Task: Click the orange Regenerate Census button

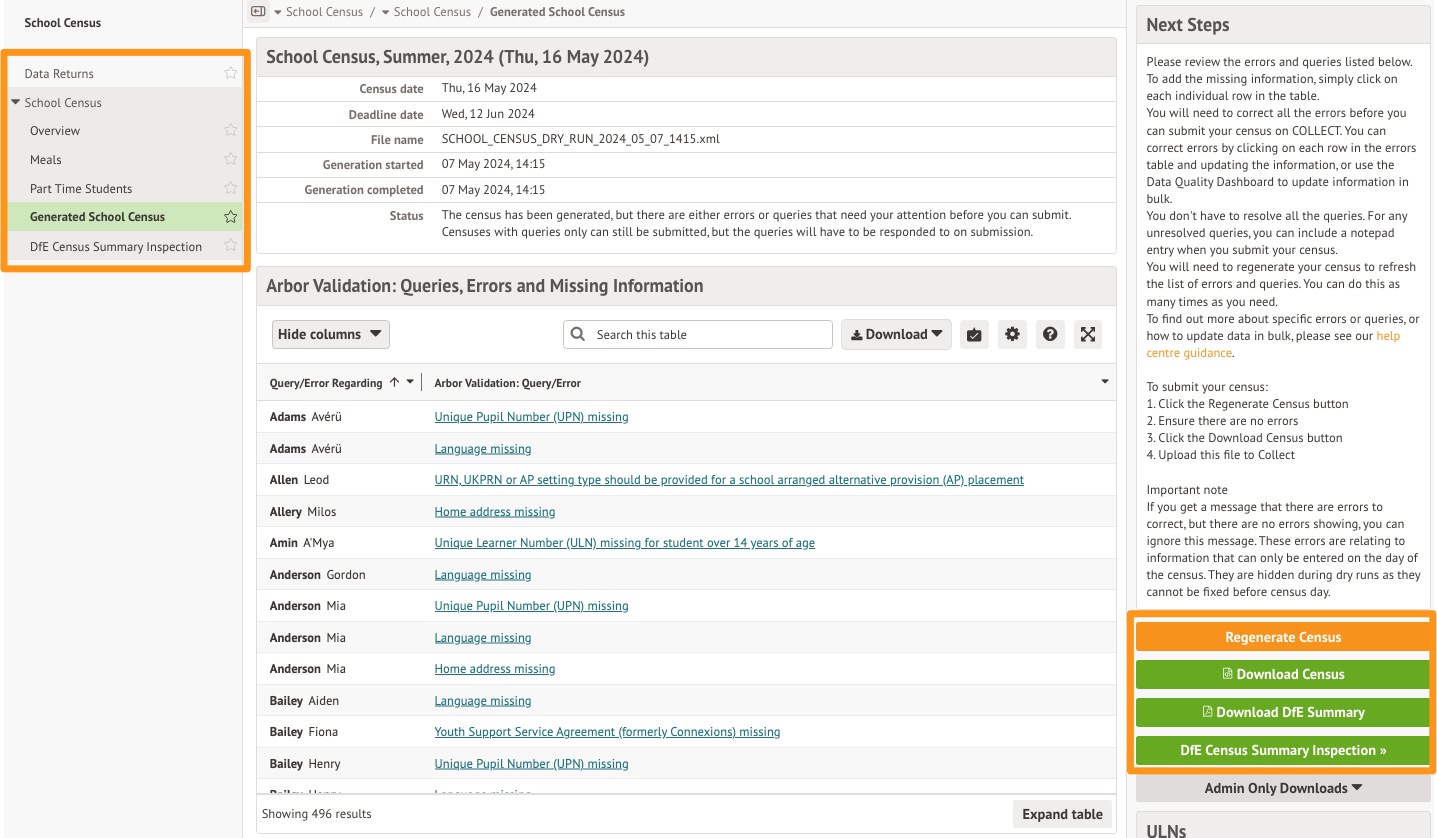Action: 1283,637
